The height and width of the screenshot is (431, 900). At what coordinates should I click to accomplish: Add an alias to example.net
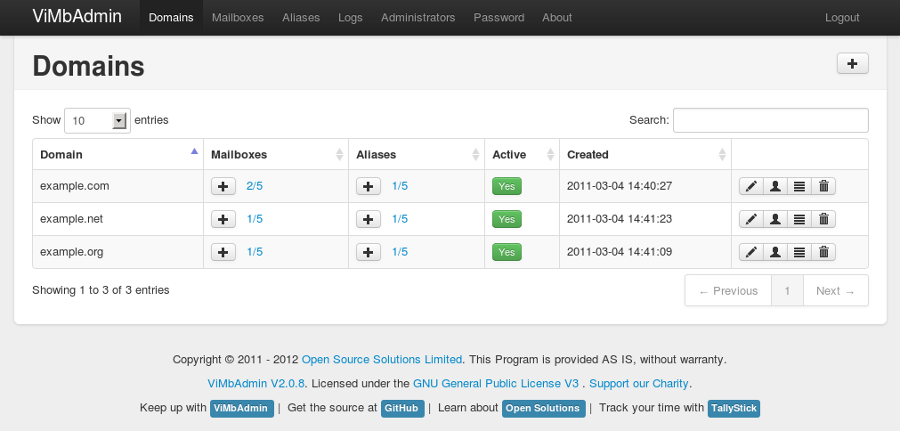pyautogui.click(x=369, y=219)
